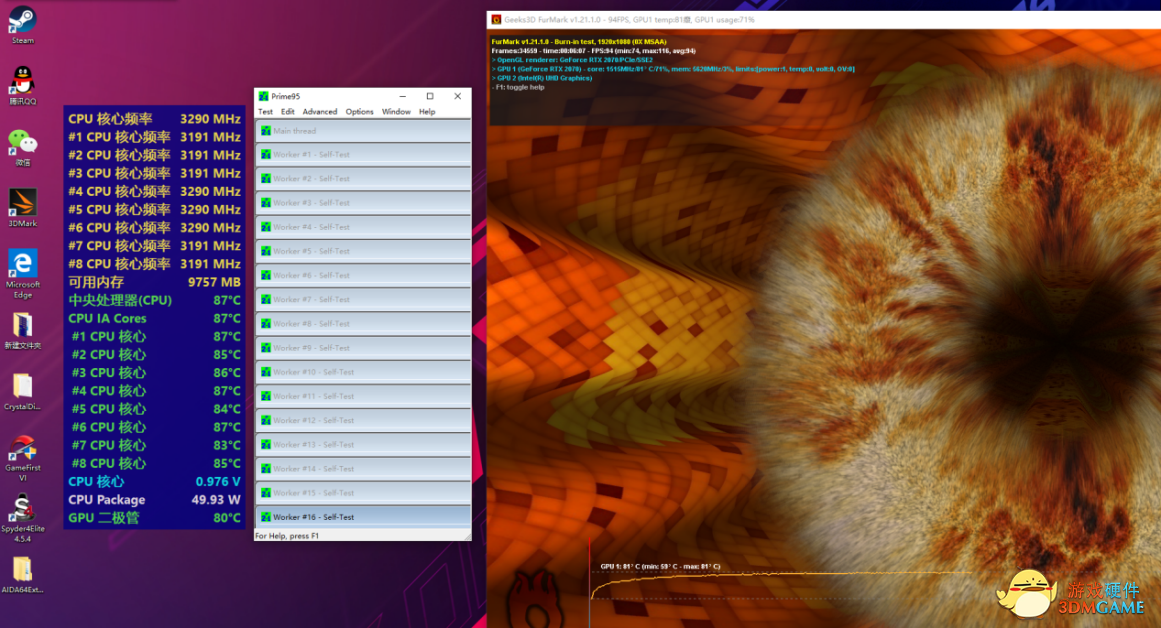
Task: Open the Steam desktop shortcut
Action: pos(22,25)
